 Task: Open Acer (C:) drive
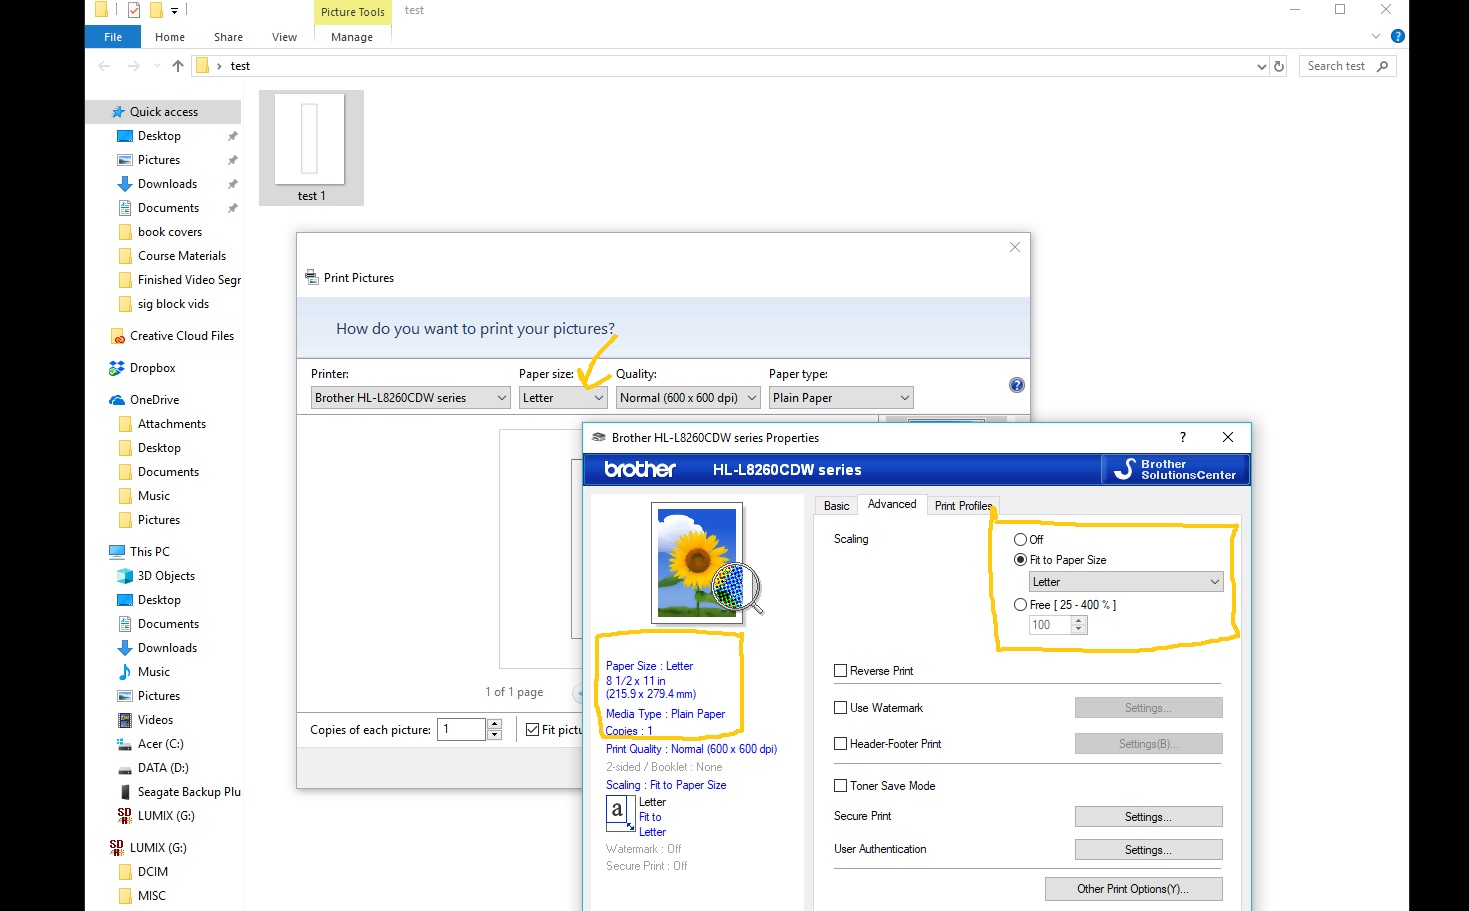[160, 744]
